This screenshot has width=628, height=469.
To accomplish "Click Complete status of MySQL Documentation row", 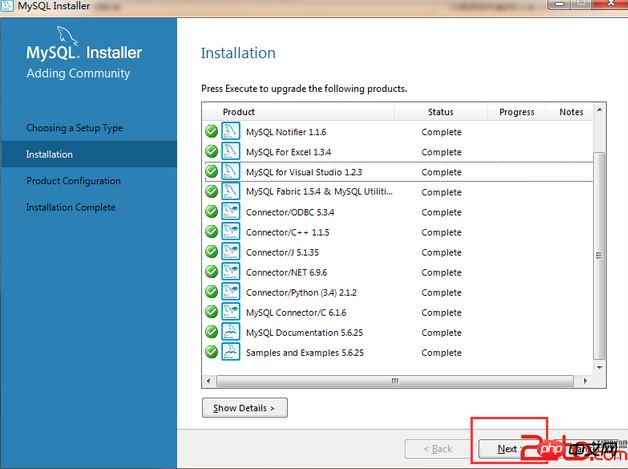I will pyautogui.click(x=441, y=332).
